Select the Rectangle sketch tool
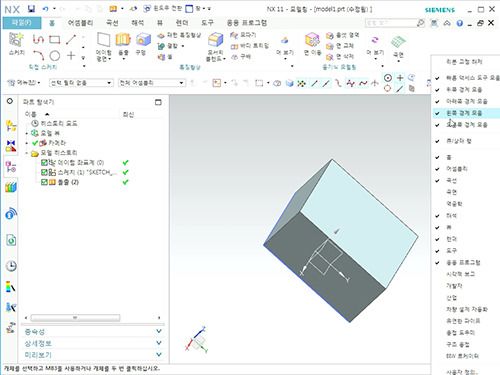This screenshot has width=500, height=375. coord(55,40)
